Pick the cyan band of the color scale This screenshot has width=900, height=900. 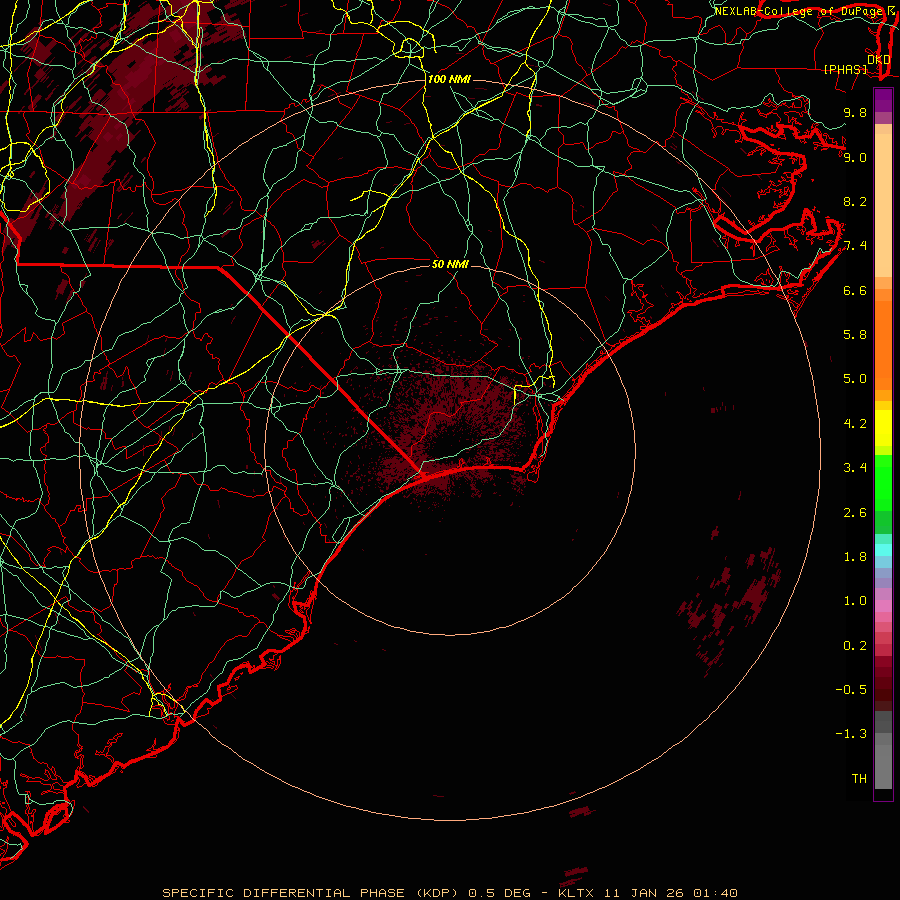point(883,550)
